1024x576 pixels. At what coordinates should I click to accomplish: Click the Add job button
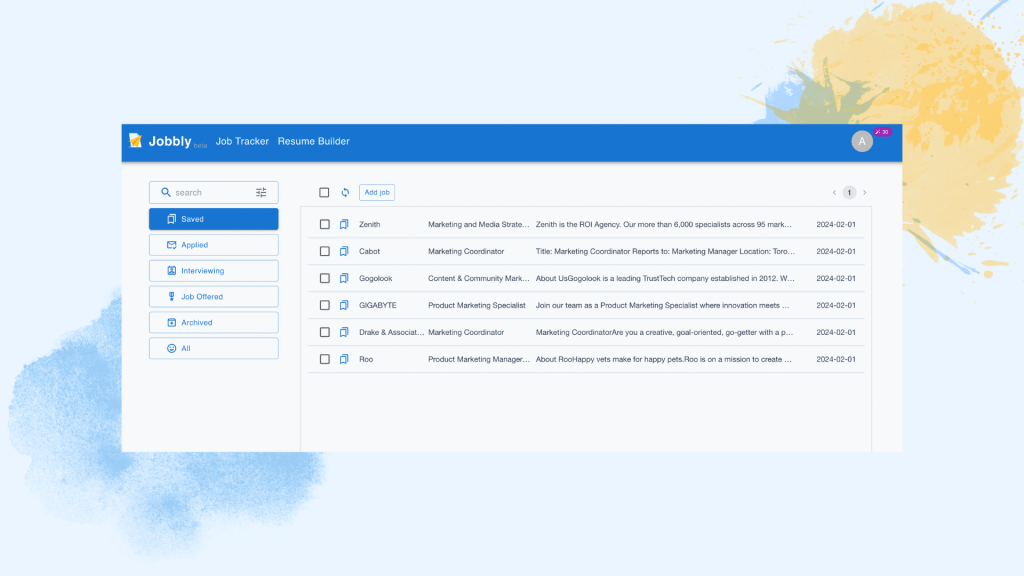click(376, 192)
